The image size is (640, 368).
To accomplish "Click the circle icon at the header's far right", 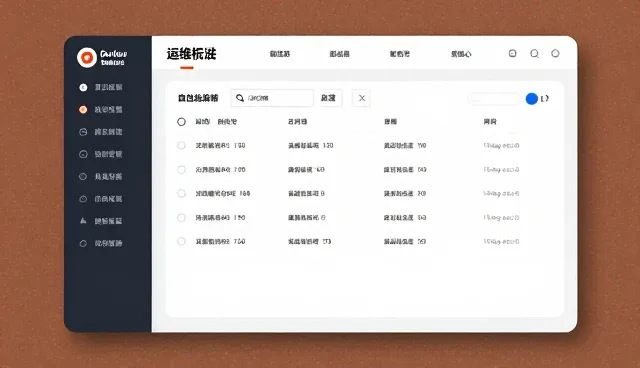I will pyautogui.click(x=555, y=53).
